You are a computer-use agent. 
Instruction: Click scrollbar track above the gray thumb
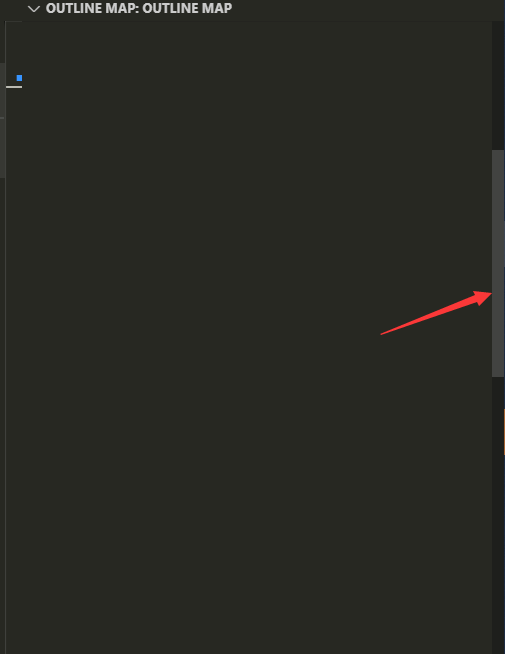click(498, 86)
